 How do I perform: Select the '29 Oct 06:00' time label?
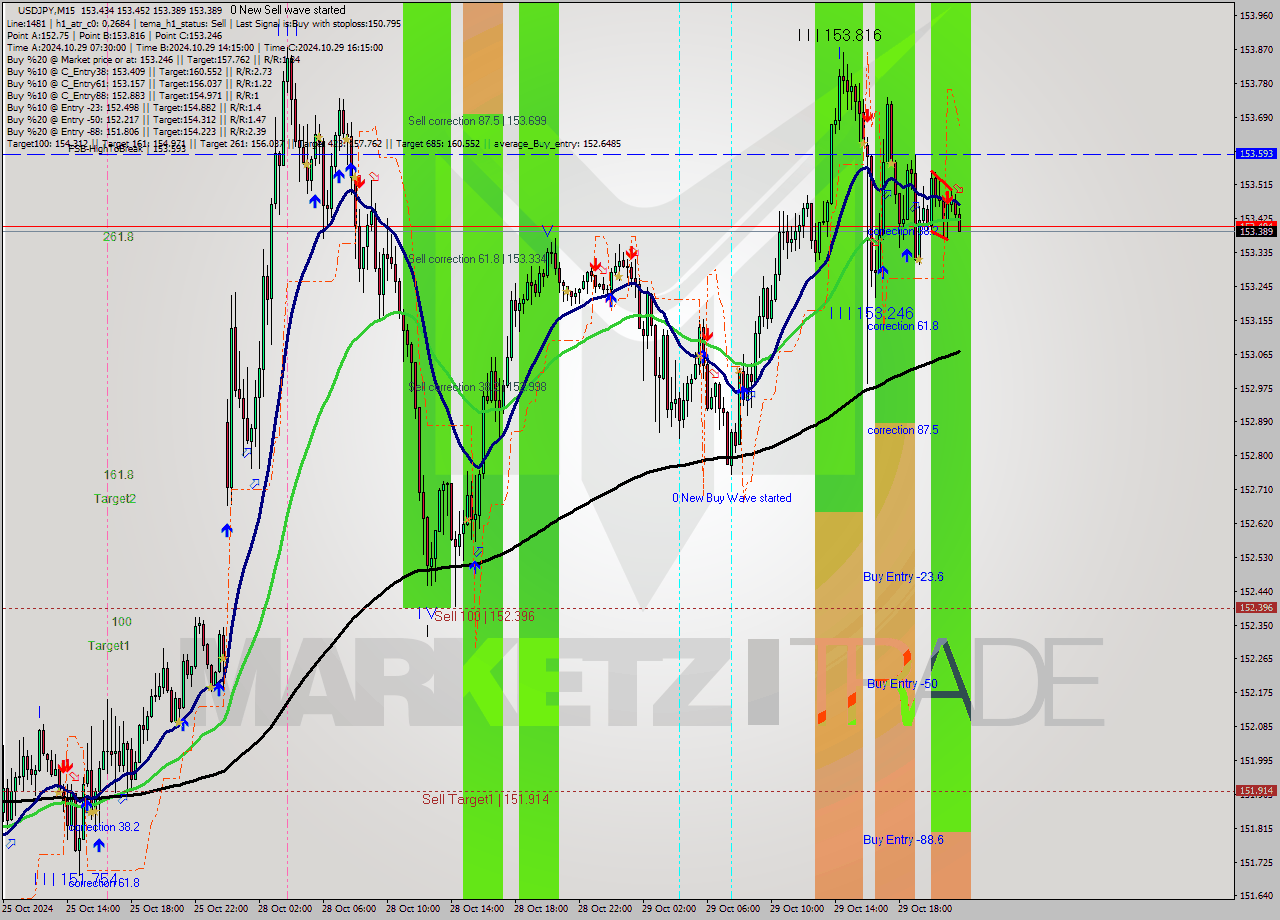(x=734, y=909)
